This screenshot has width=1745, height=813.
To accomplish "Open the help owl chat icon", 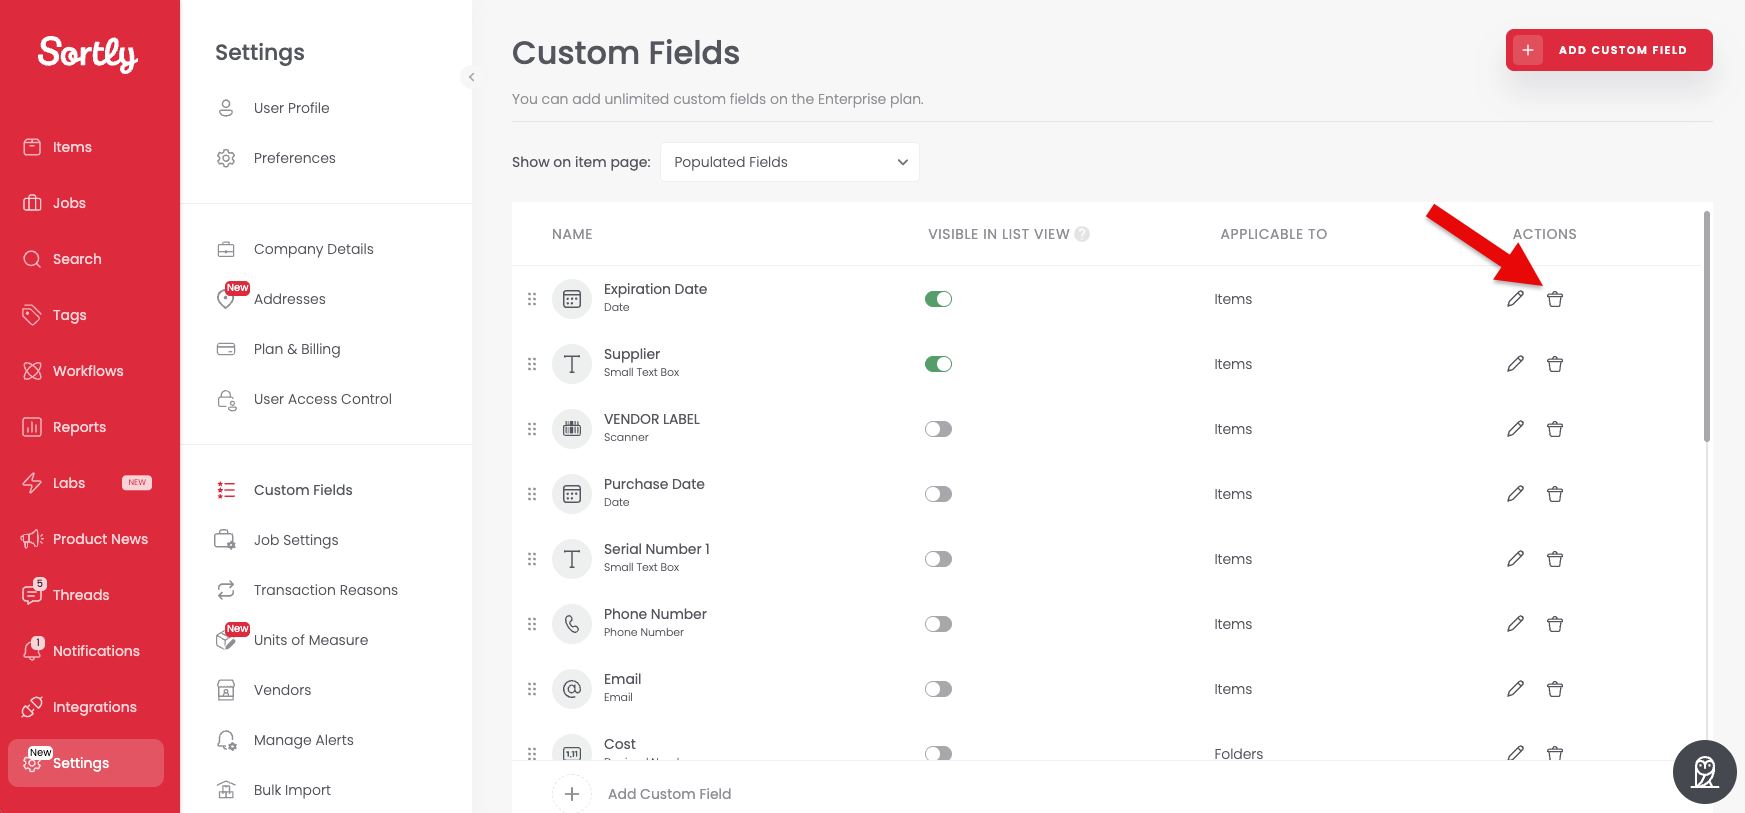I will [x=1705, y=772].
